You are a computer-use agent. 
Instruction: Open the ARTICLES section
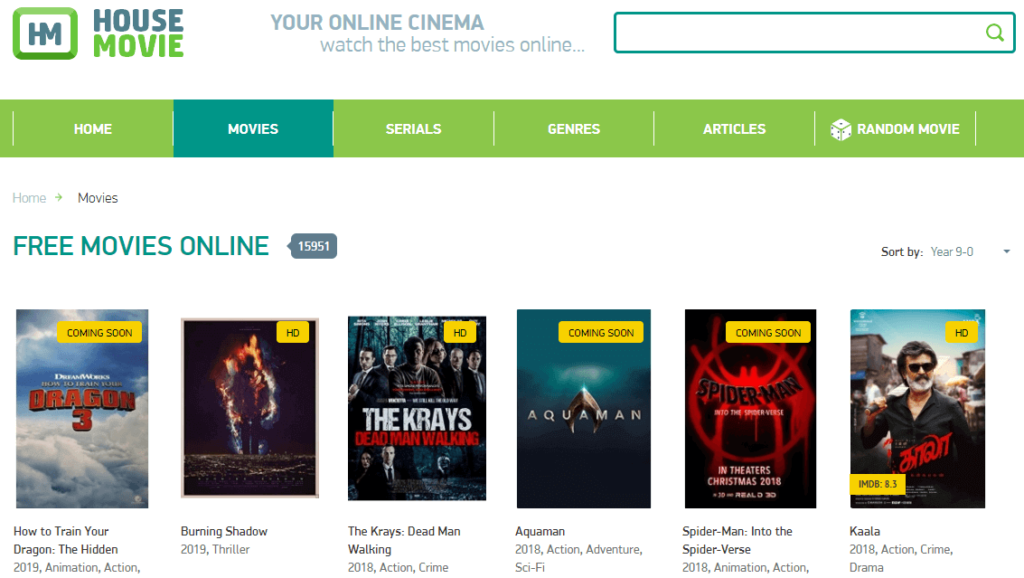[x=734, y=128]
